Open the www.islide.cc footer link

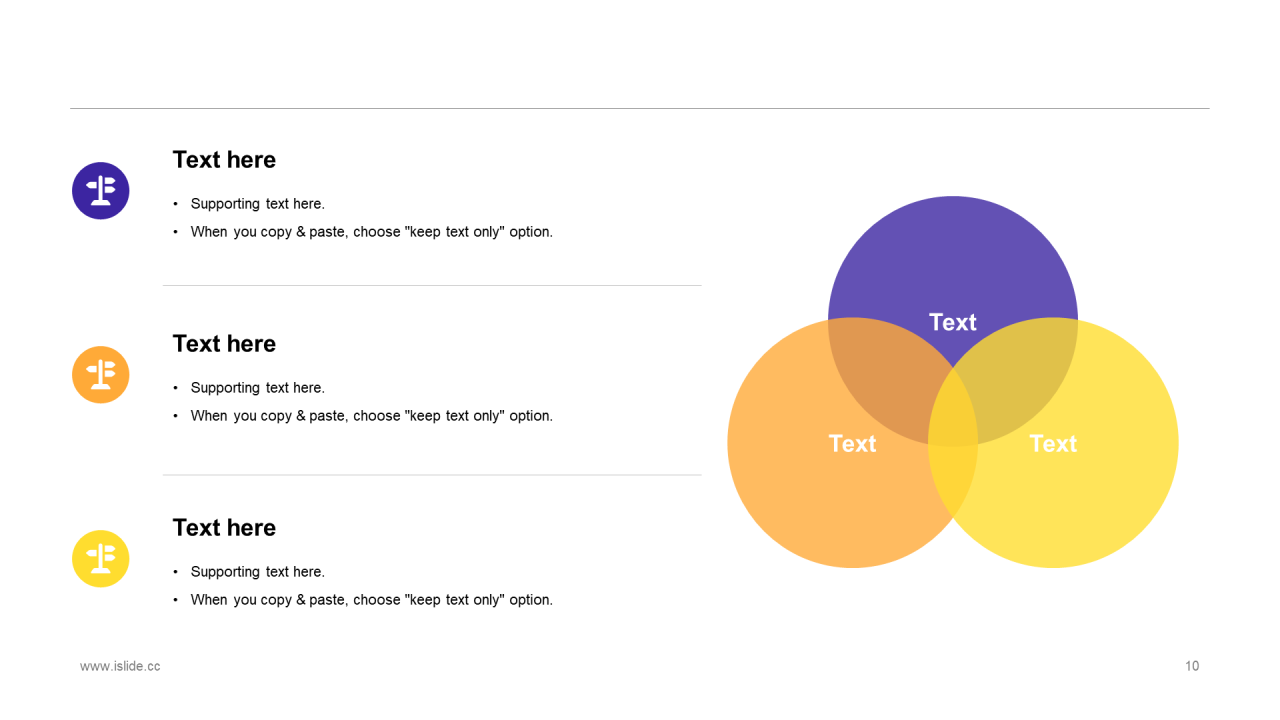click(120, 666)
